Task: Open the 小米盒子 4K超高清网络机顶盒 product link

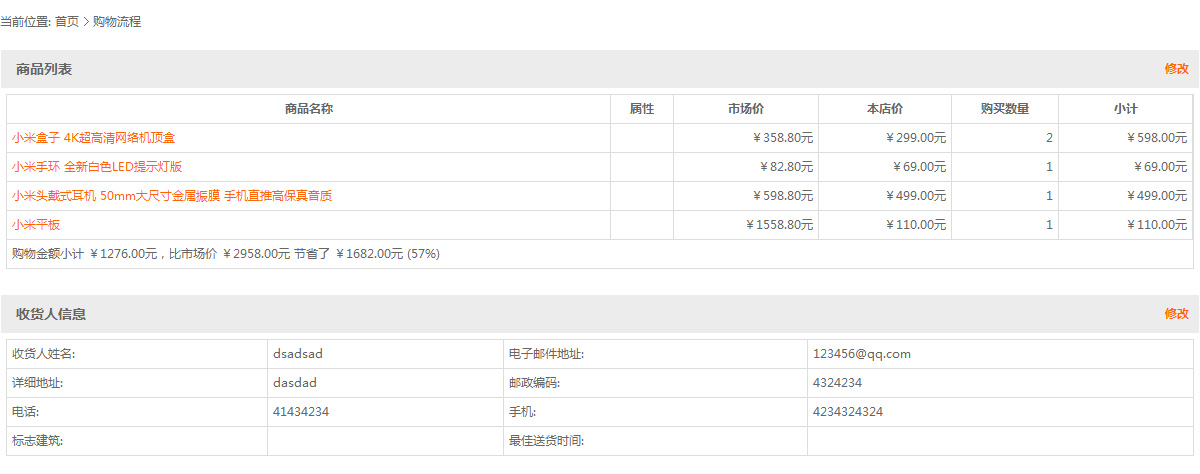Action: click(x=94, y=138)
